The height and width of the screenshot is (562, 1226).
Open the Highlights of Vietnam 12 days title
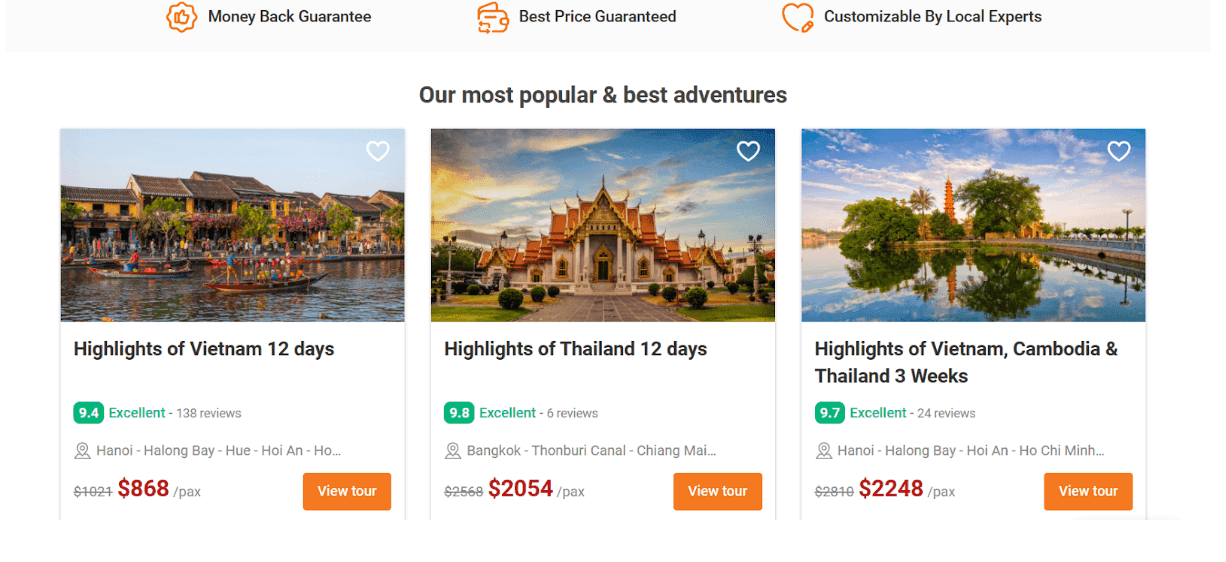[x=204, y=349]
